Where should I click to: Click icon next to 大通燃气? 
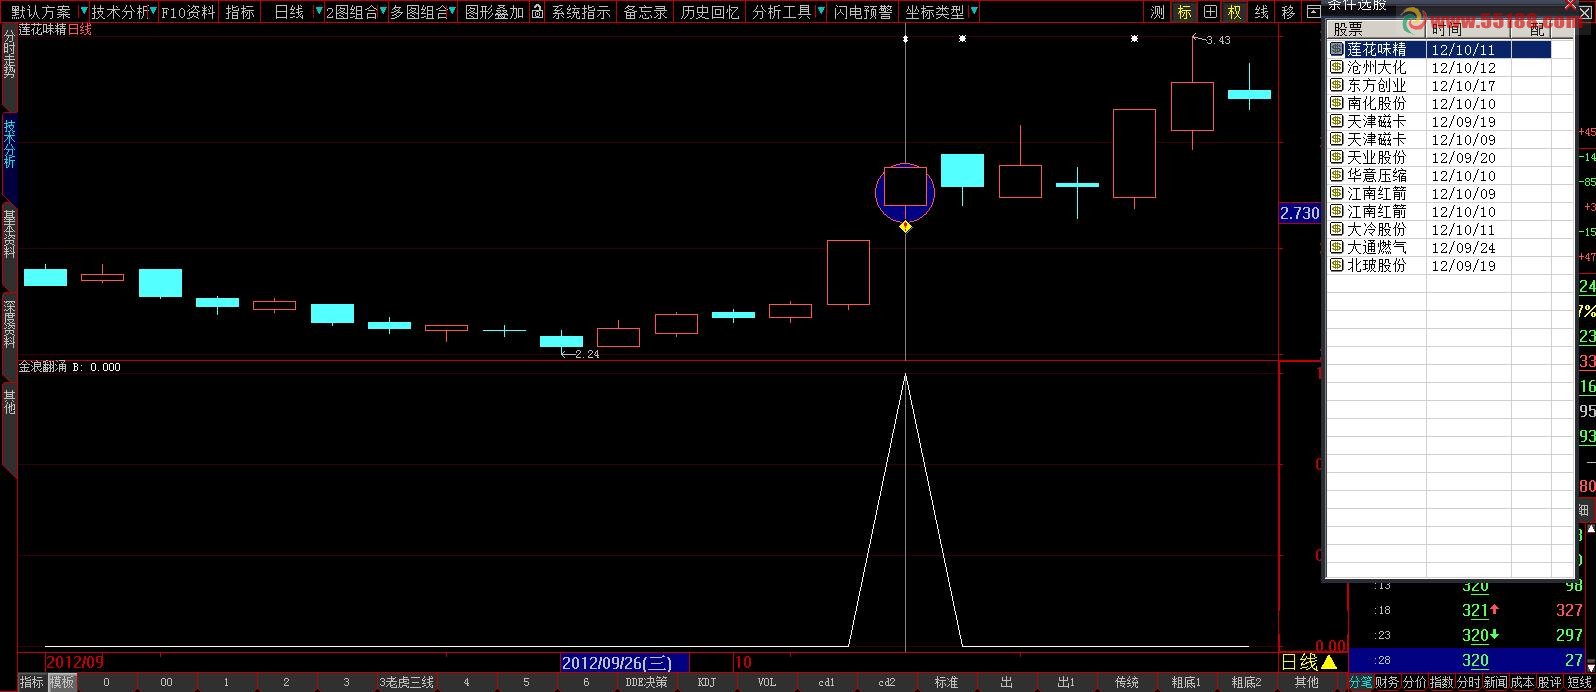[x=1336, y=247]
